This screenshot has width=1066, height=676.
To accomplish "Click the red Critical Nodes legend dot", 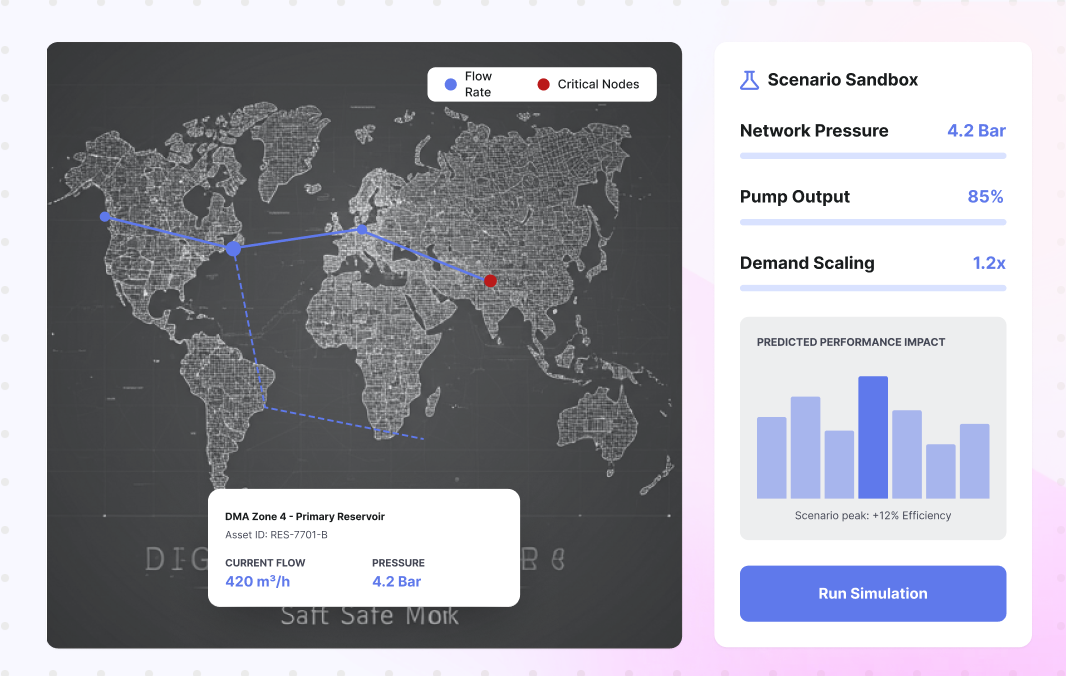I will (543, 85).
